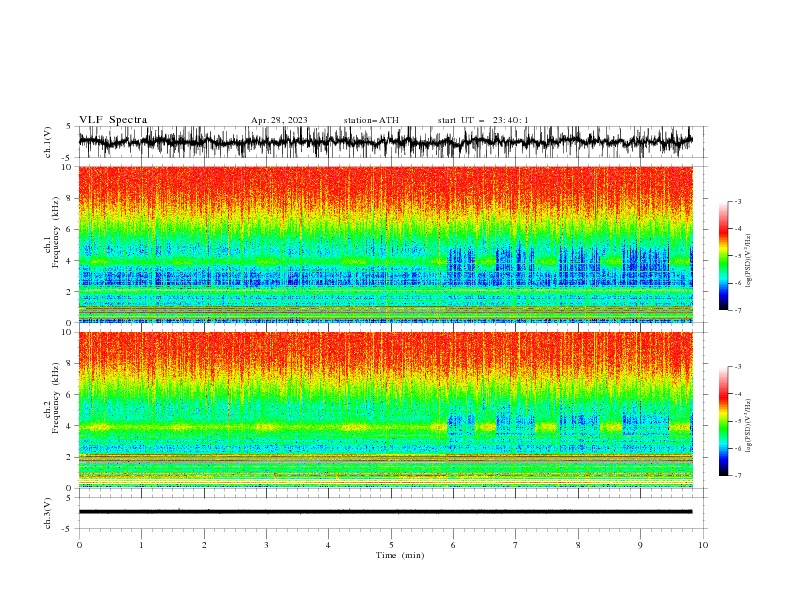Click the 'Time (min)' axis label
The image size is (792, 612).
point(400,555)
